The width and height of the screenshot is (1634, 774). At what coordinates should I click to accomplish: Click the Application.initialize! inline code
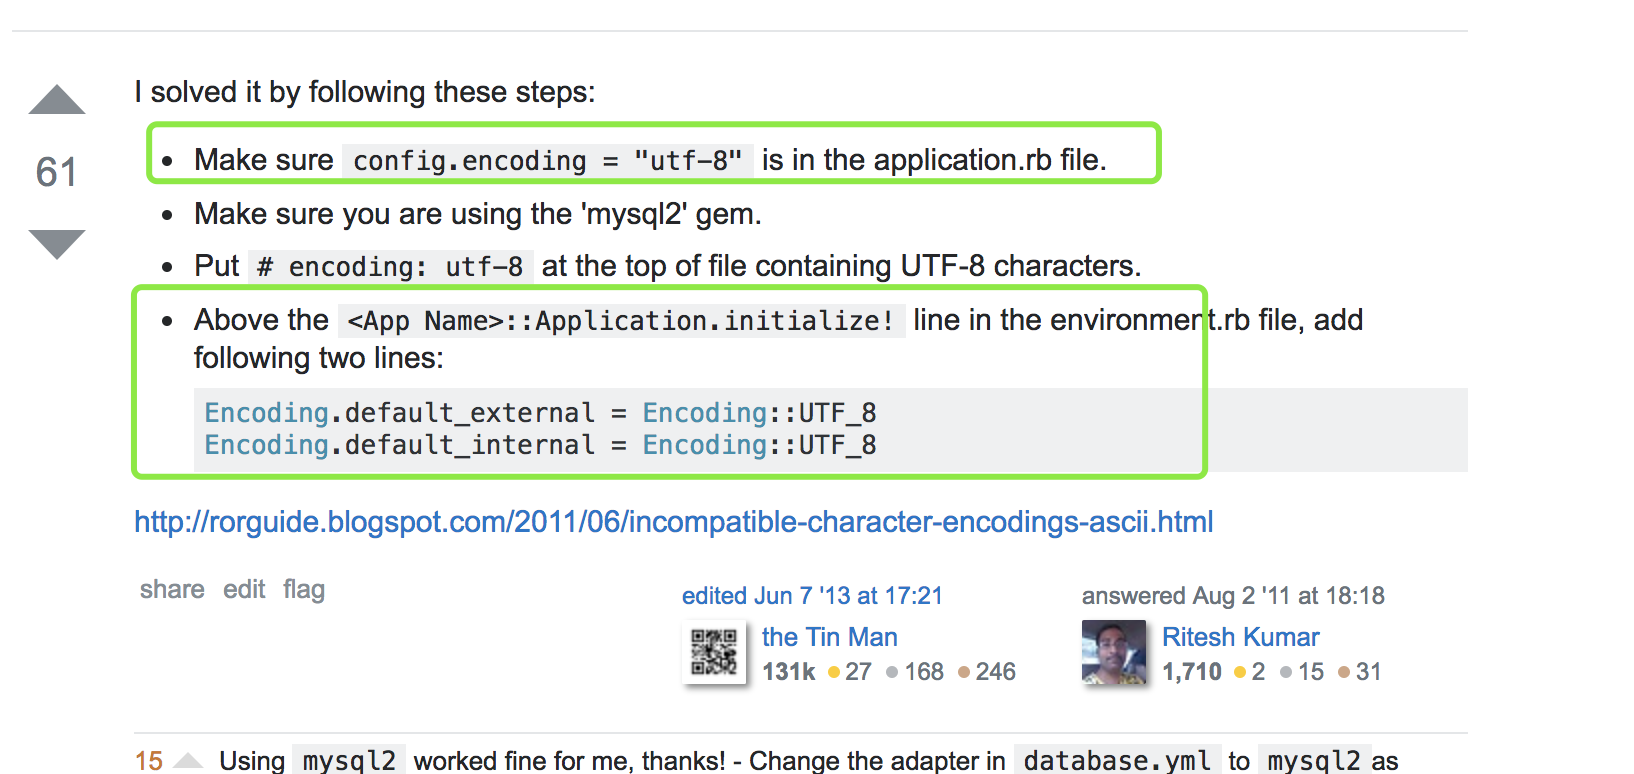(620, 321)
